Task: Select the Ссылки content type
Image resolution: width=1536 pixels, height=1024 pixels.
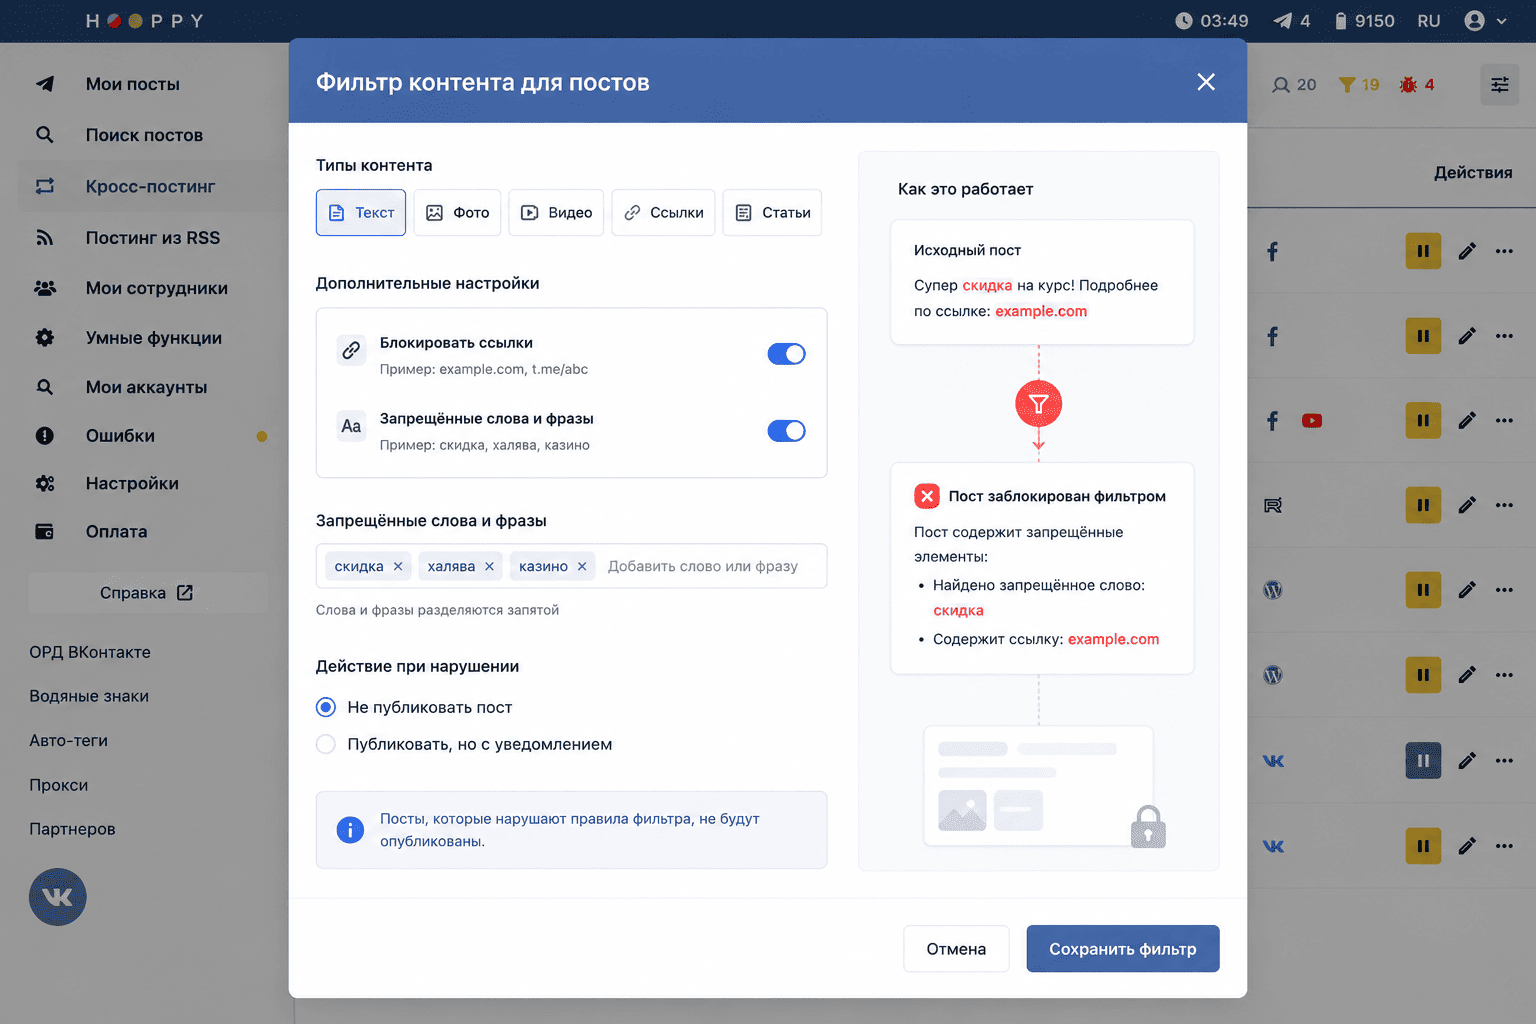Action: 663,212
